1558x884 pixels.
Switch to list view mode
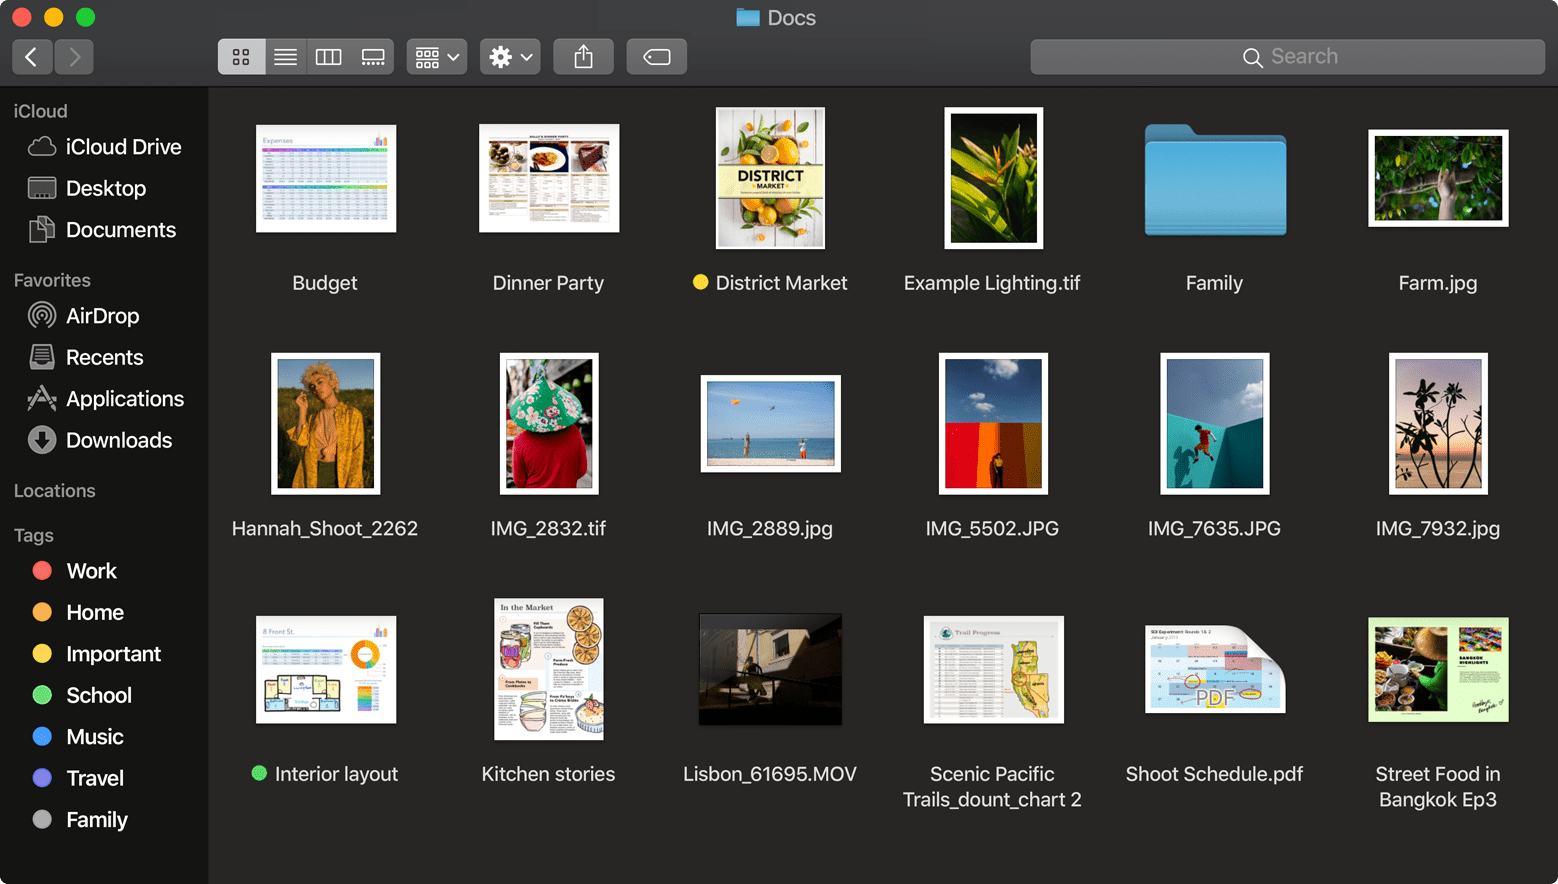pyautogui.click(x=285, y=57)
